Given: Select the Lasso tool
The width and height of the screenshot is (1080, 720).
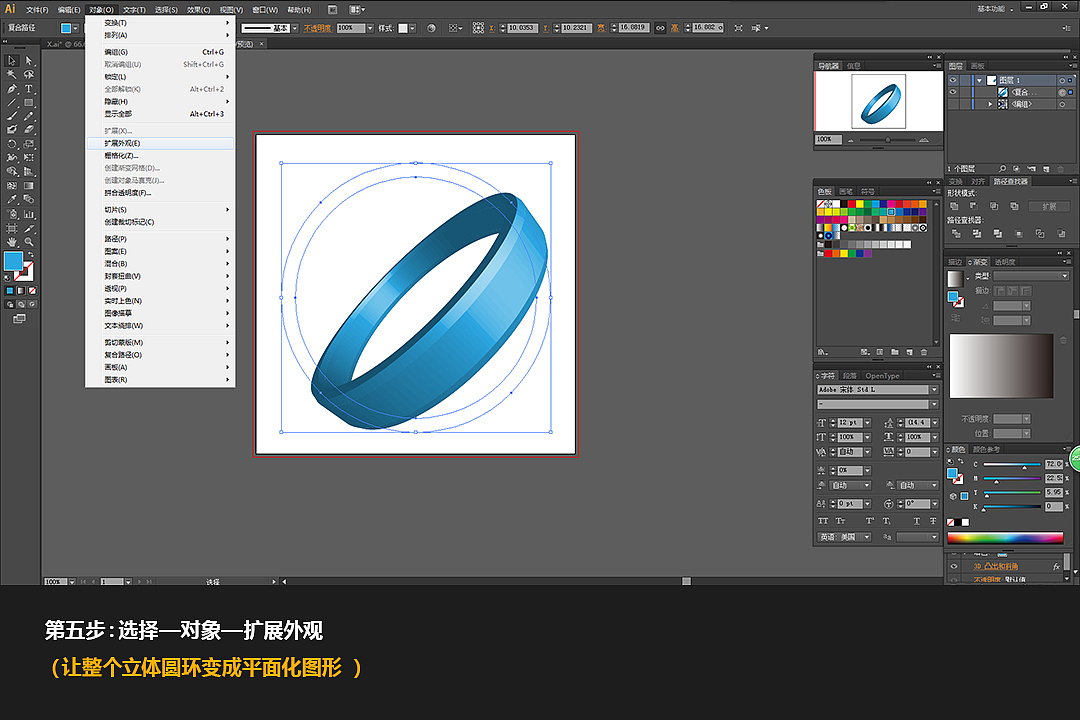Looking at the screenshot, I should 29,74.
